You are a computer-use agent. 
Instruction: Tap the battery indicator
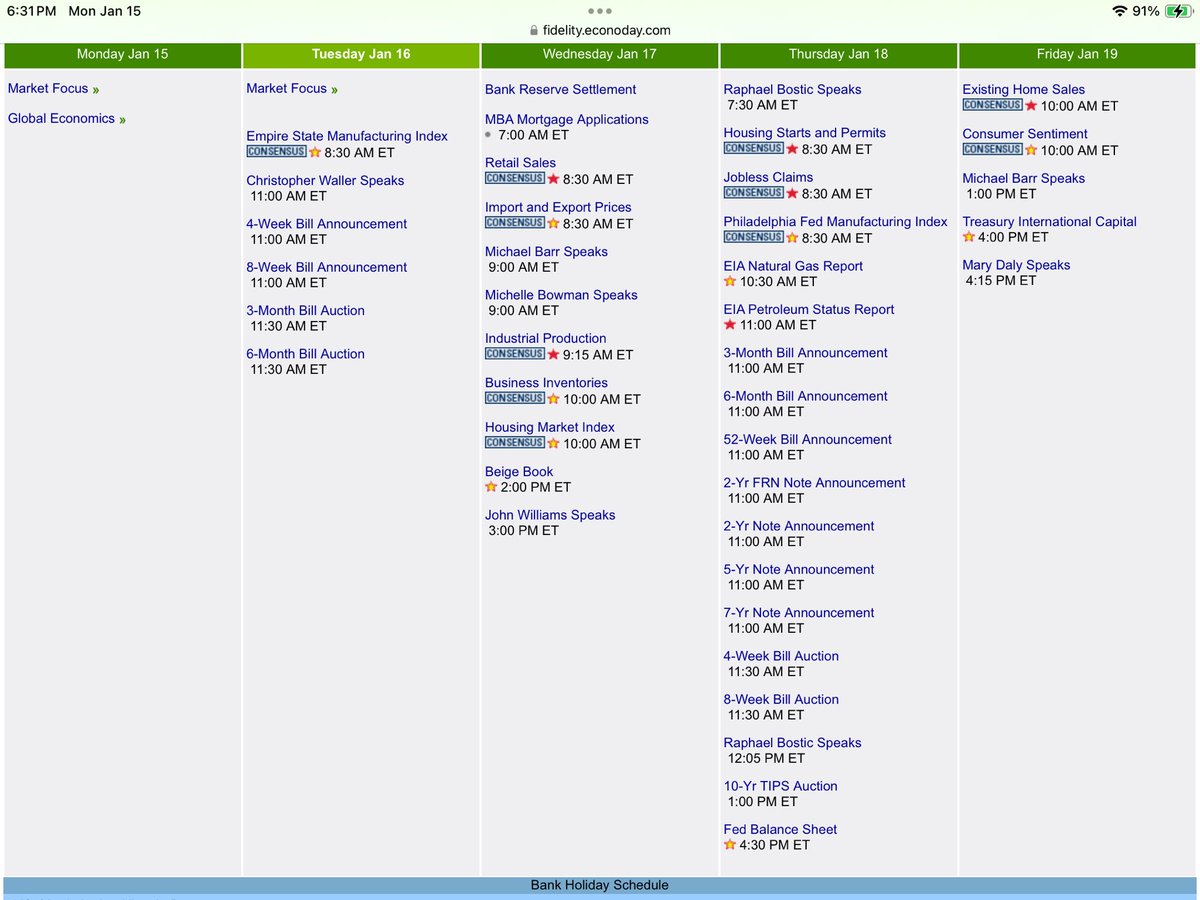click(x=1179, y=11)
